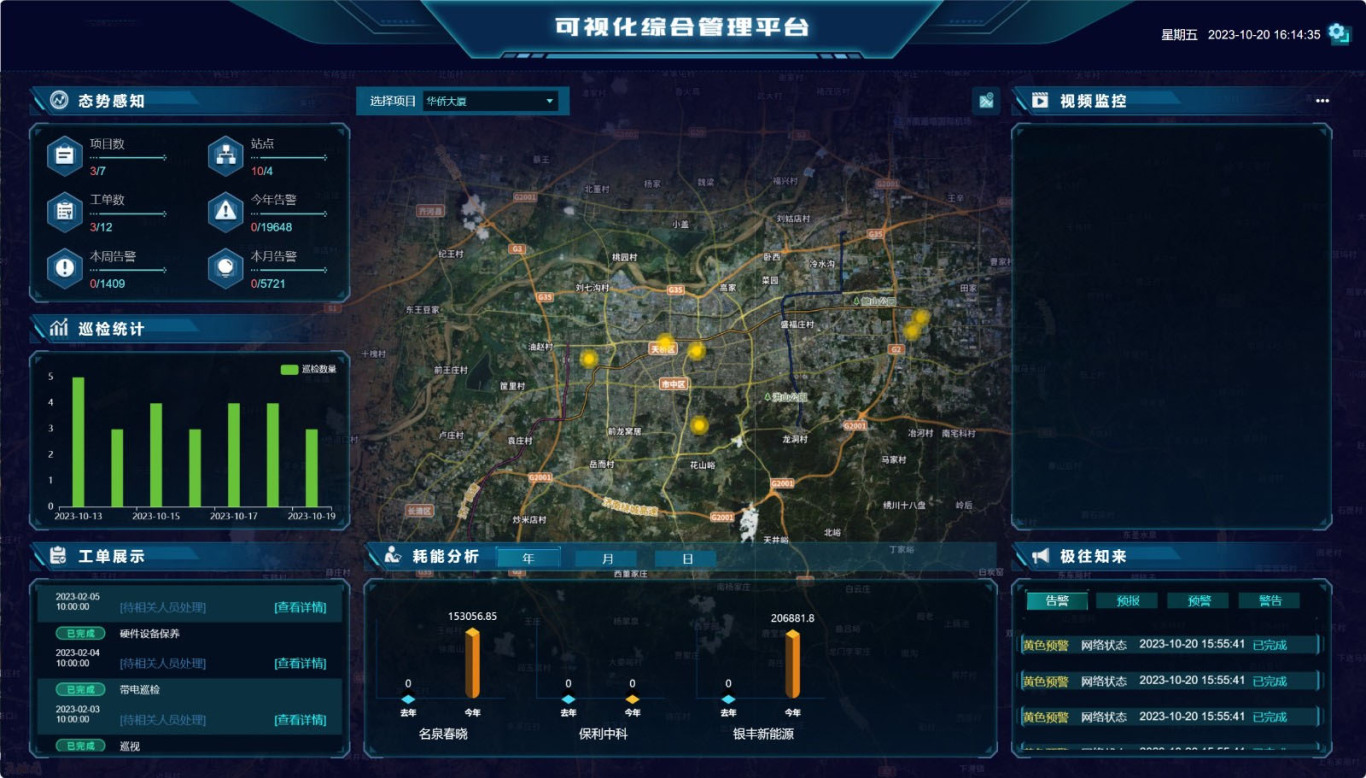1366x778 pixels.
Task: Switch energy analysis to the 月 tab
Action: [607, 559]
